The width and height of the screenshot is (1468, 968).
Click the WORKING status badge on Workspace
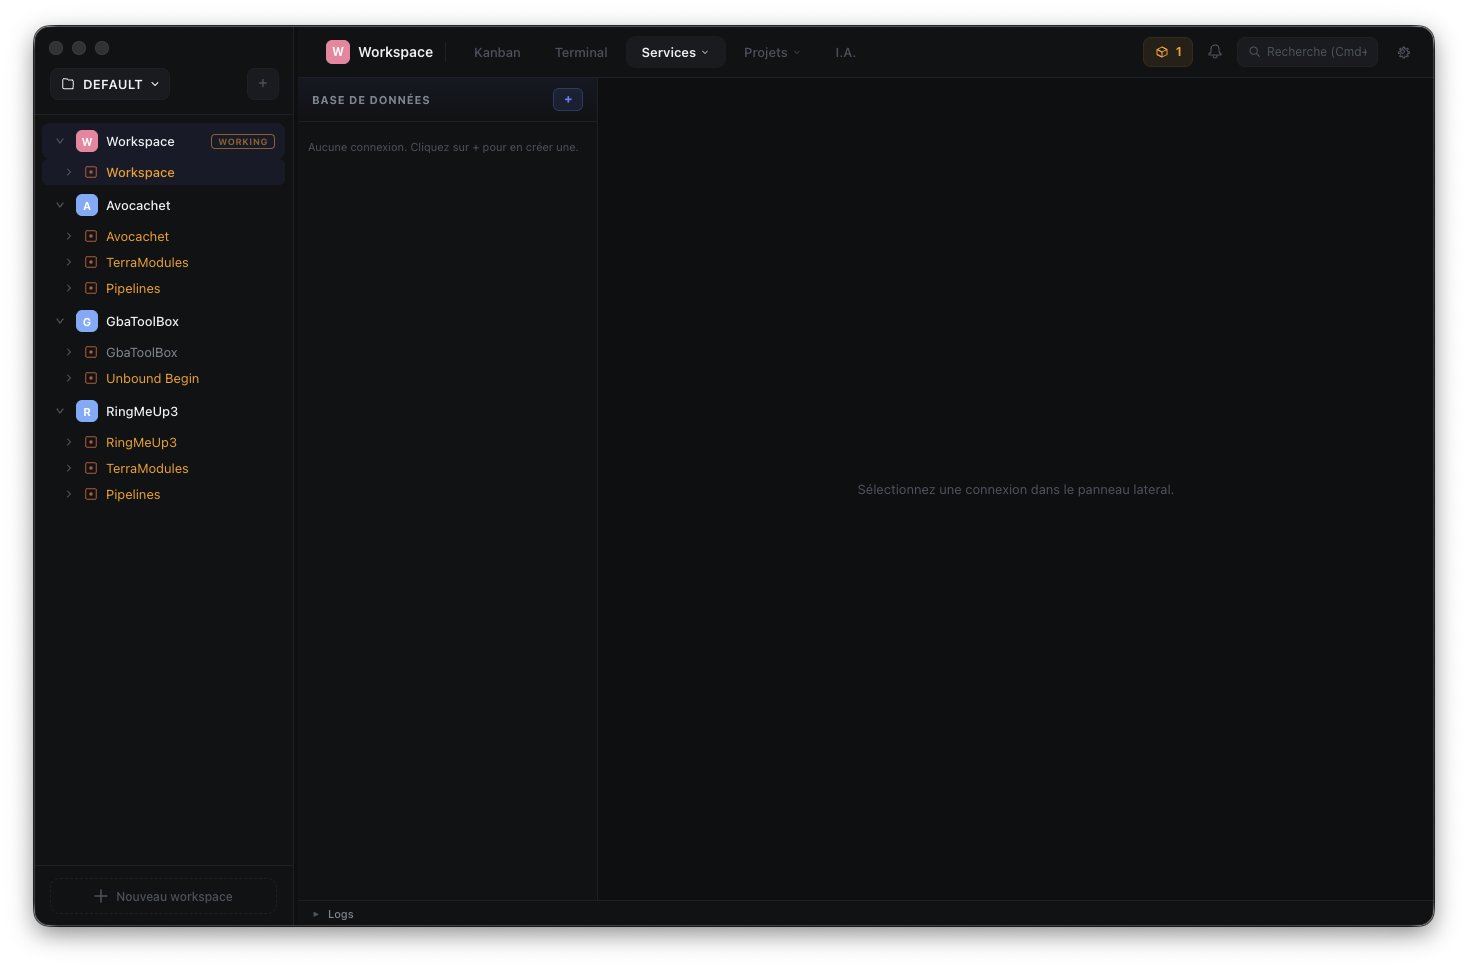243,141
